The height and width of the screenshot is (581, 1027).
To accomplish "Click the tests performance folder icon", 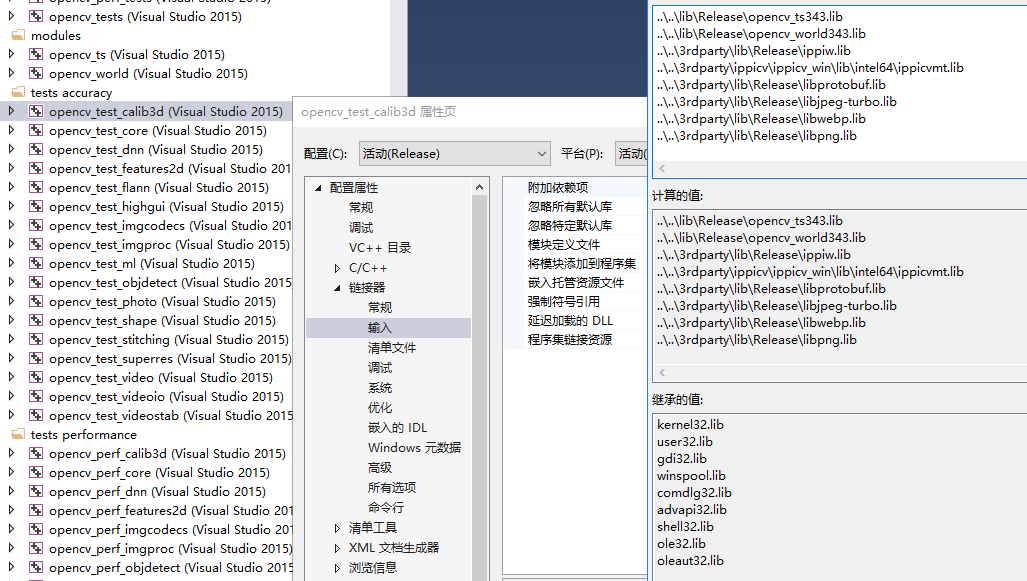I will point(18,434).
